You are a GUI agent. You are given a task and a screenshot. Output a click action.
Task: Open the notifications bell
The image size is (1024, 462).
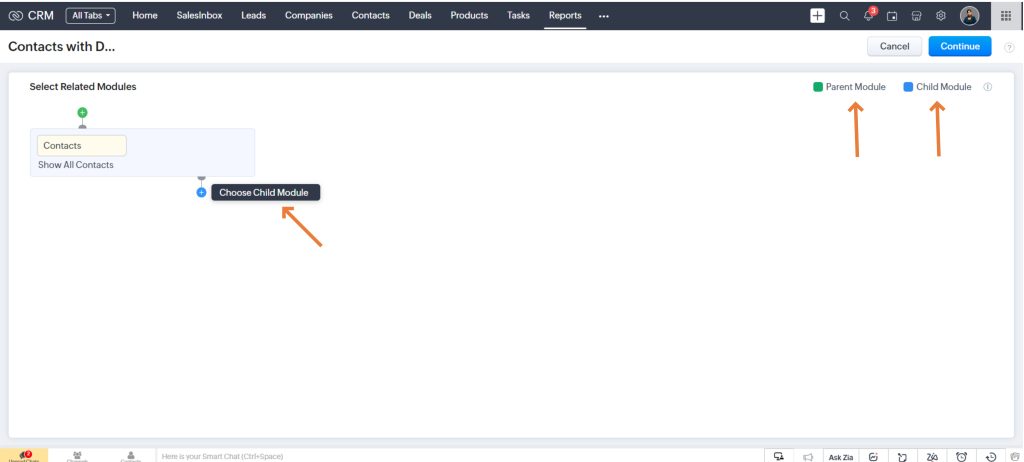(x=869, y=16)
